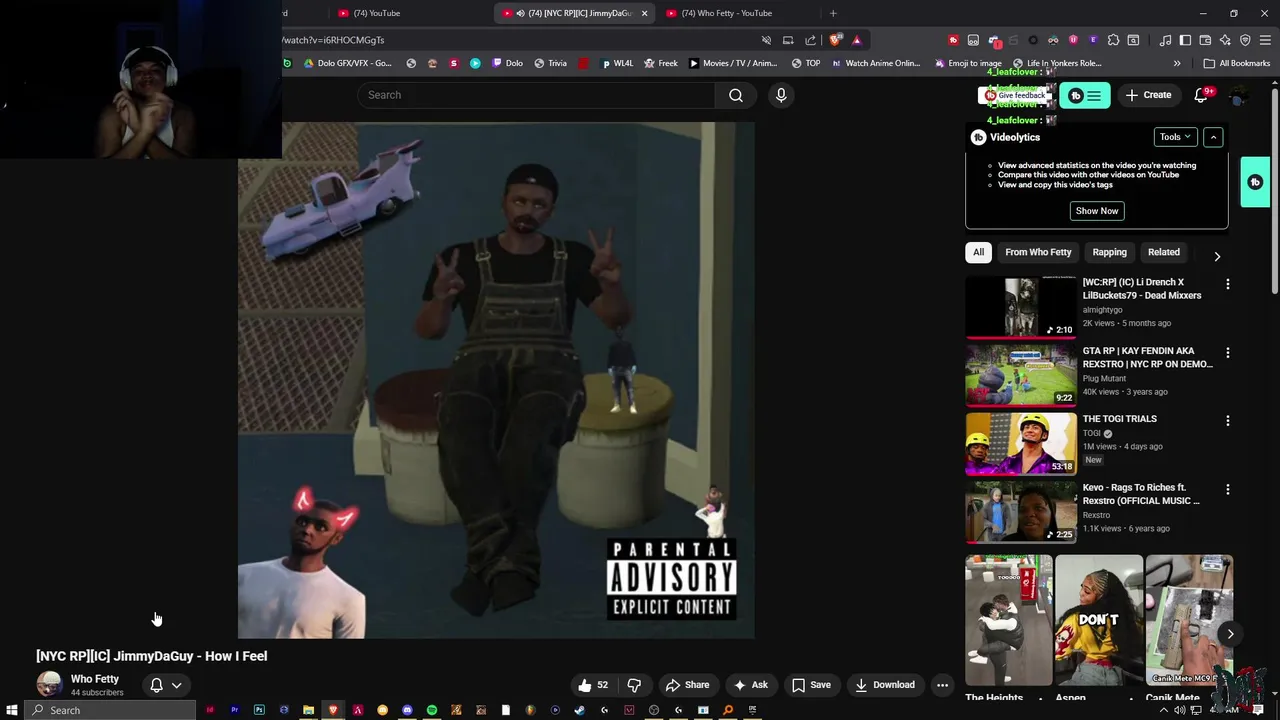Open Photoshop from the taskbar
The width and height of the screenshot is (1280, 720).
point(259,710)
